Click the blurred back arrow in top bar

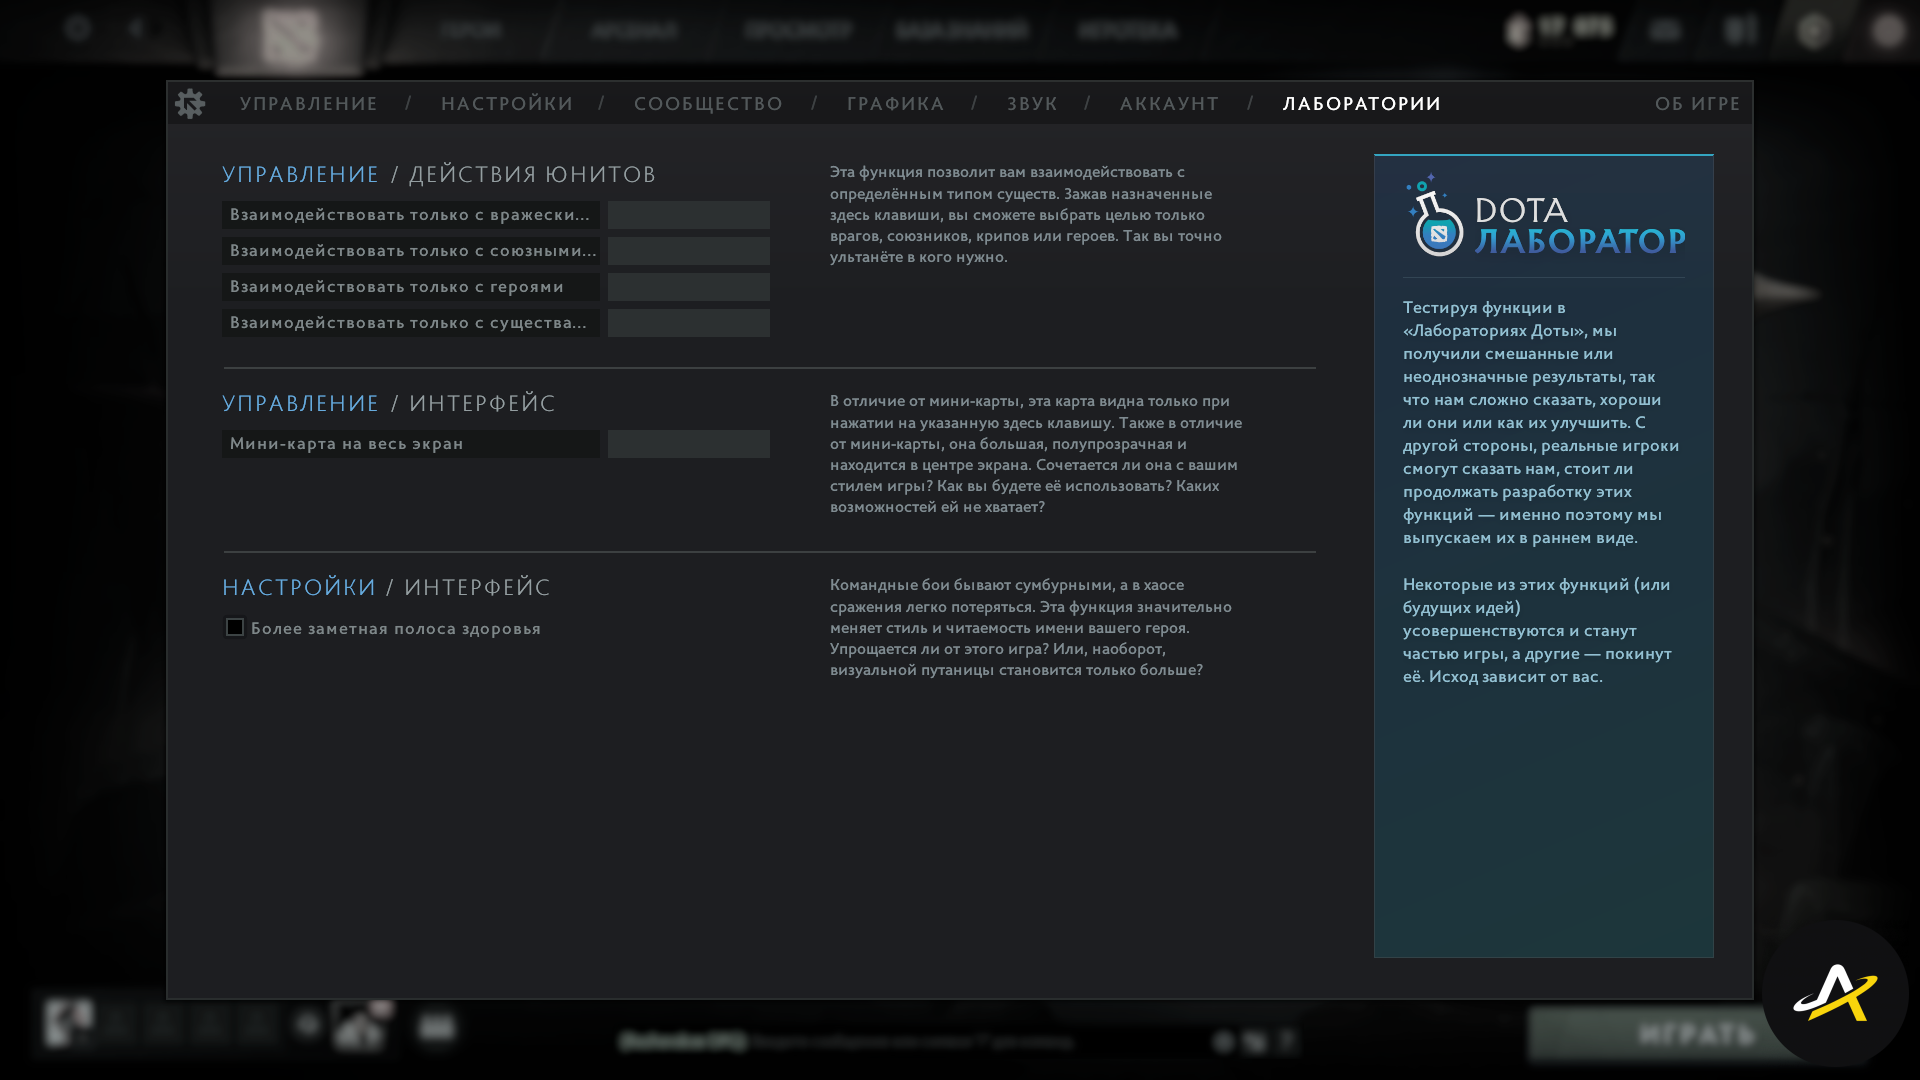[136, 28]
